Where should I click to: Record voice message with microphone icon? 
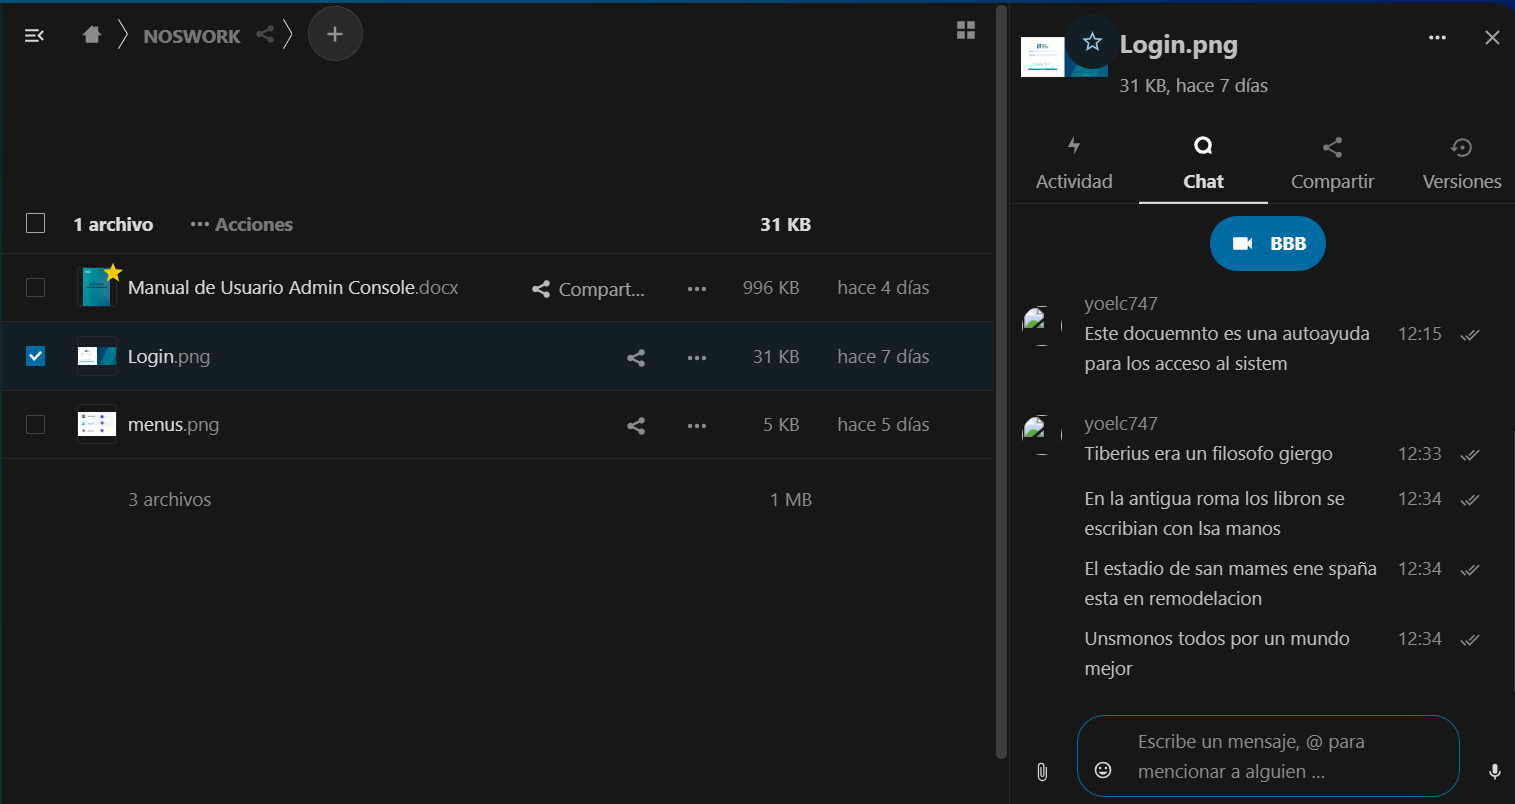pyautogui.click(x=1494, y=771)
